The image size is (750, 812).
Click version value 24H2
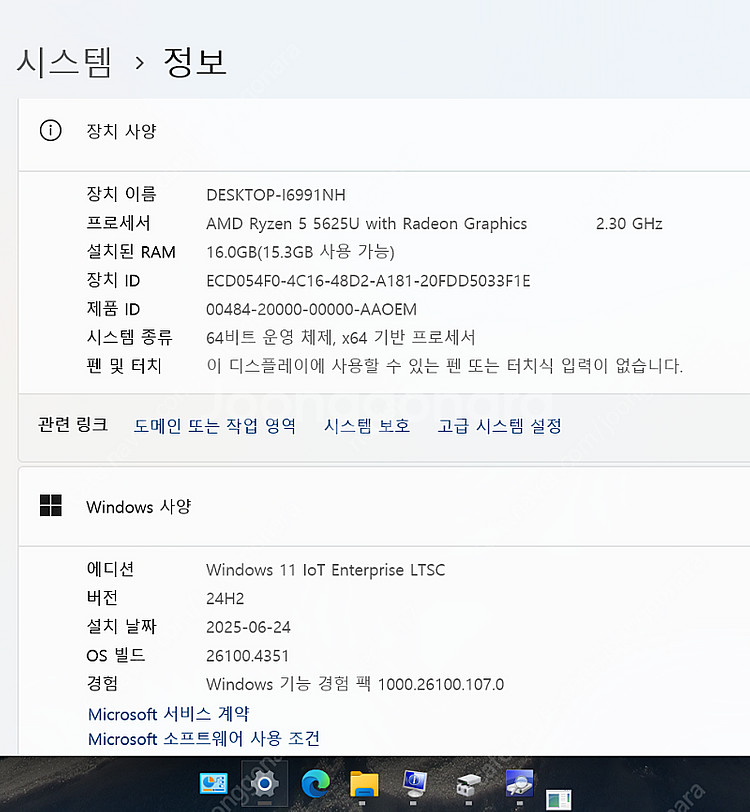coord(225,599)
